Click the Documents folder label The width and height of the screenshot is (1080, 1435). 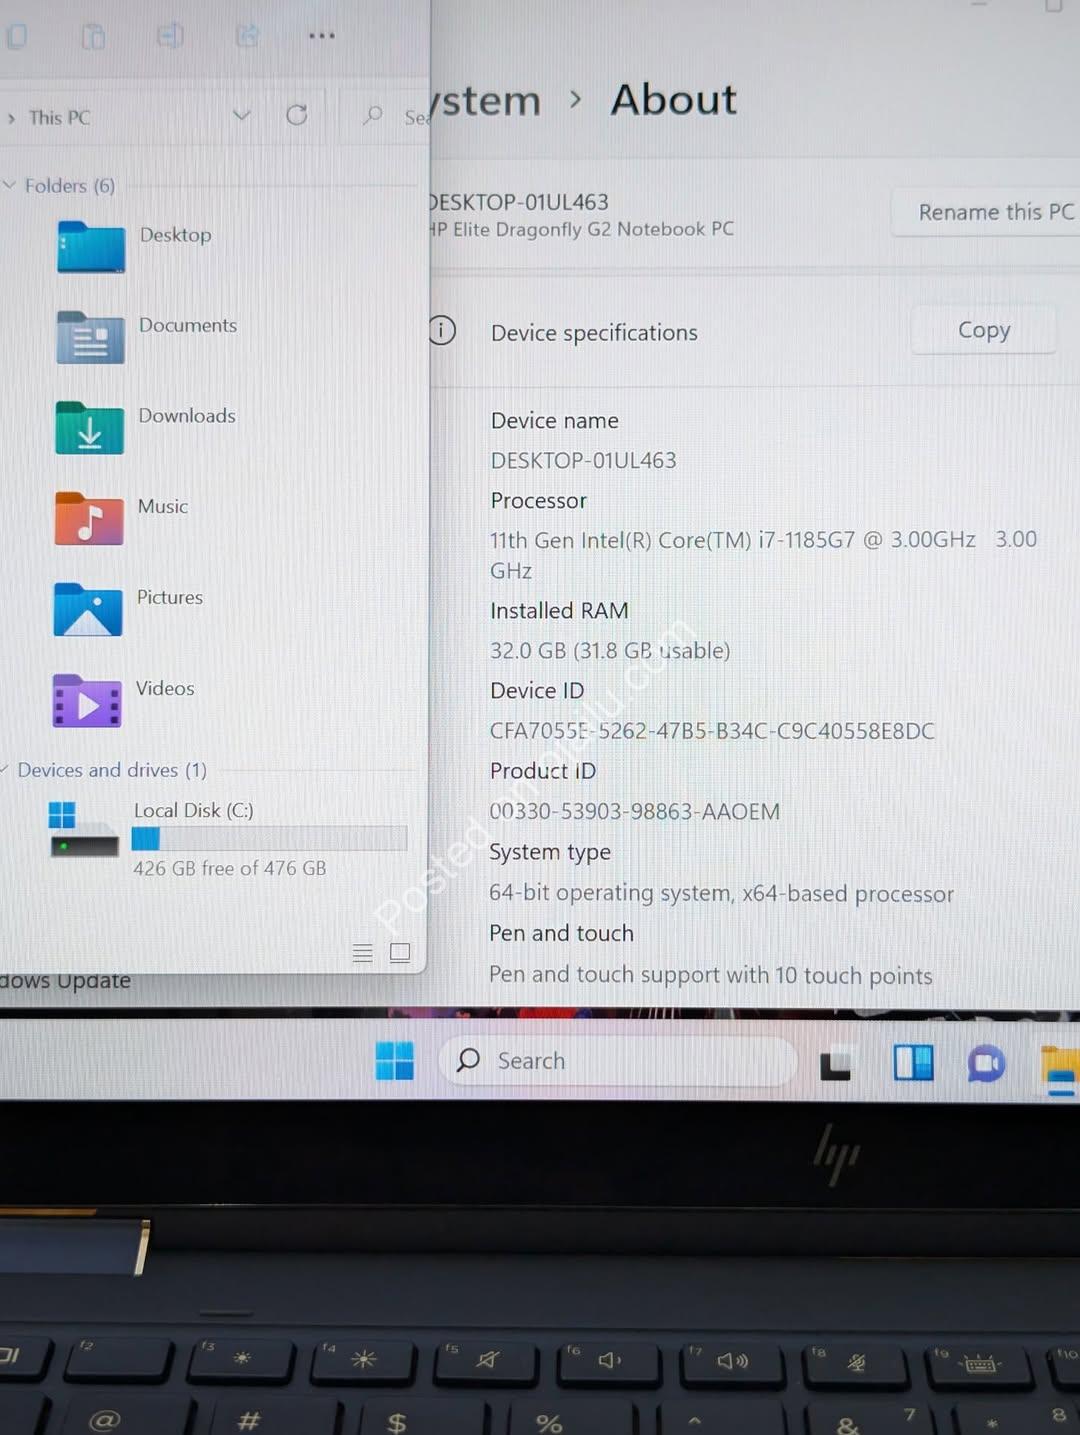pyautogui.click(x=188, y=325)
